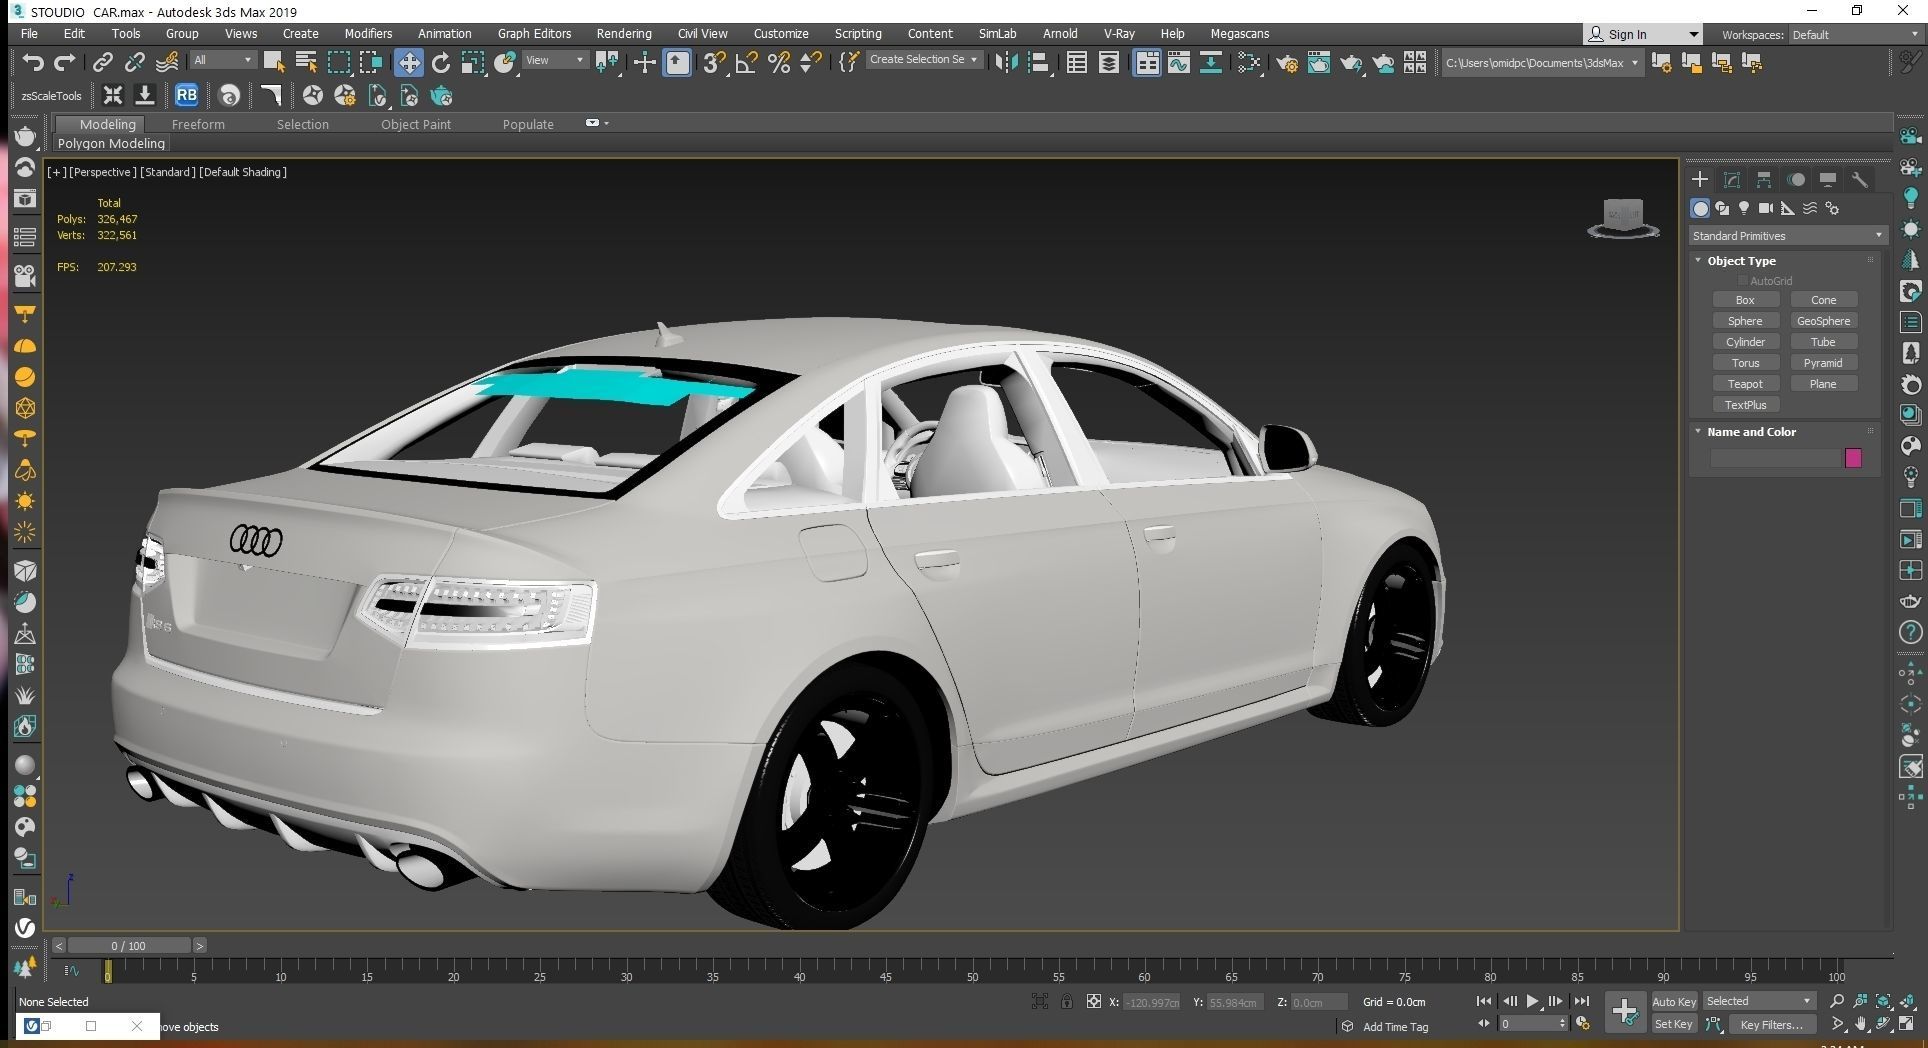Open Select by Name list icon
The height and width of the screenshot is (1048, 1928).
(306, 63)
